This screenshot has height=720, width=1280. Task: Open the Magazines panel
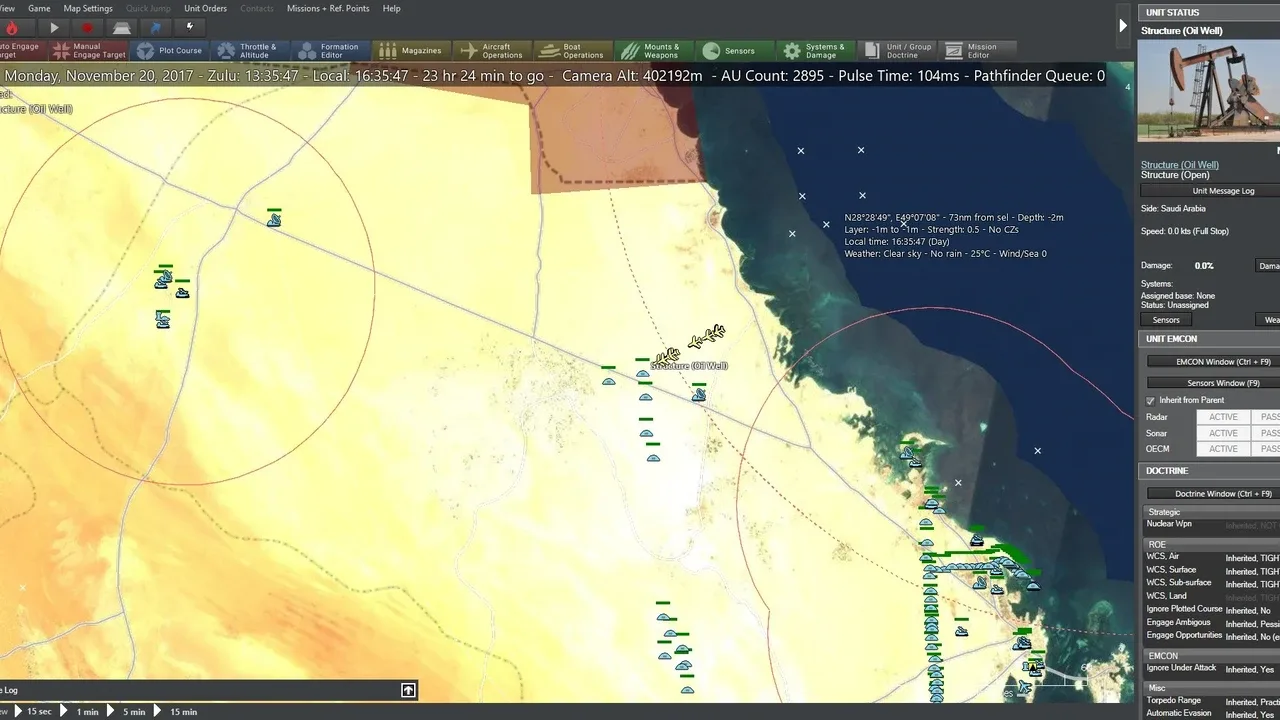[411, 51]
